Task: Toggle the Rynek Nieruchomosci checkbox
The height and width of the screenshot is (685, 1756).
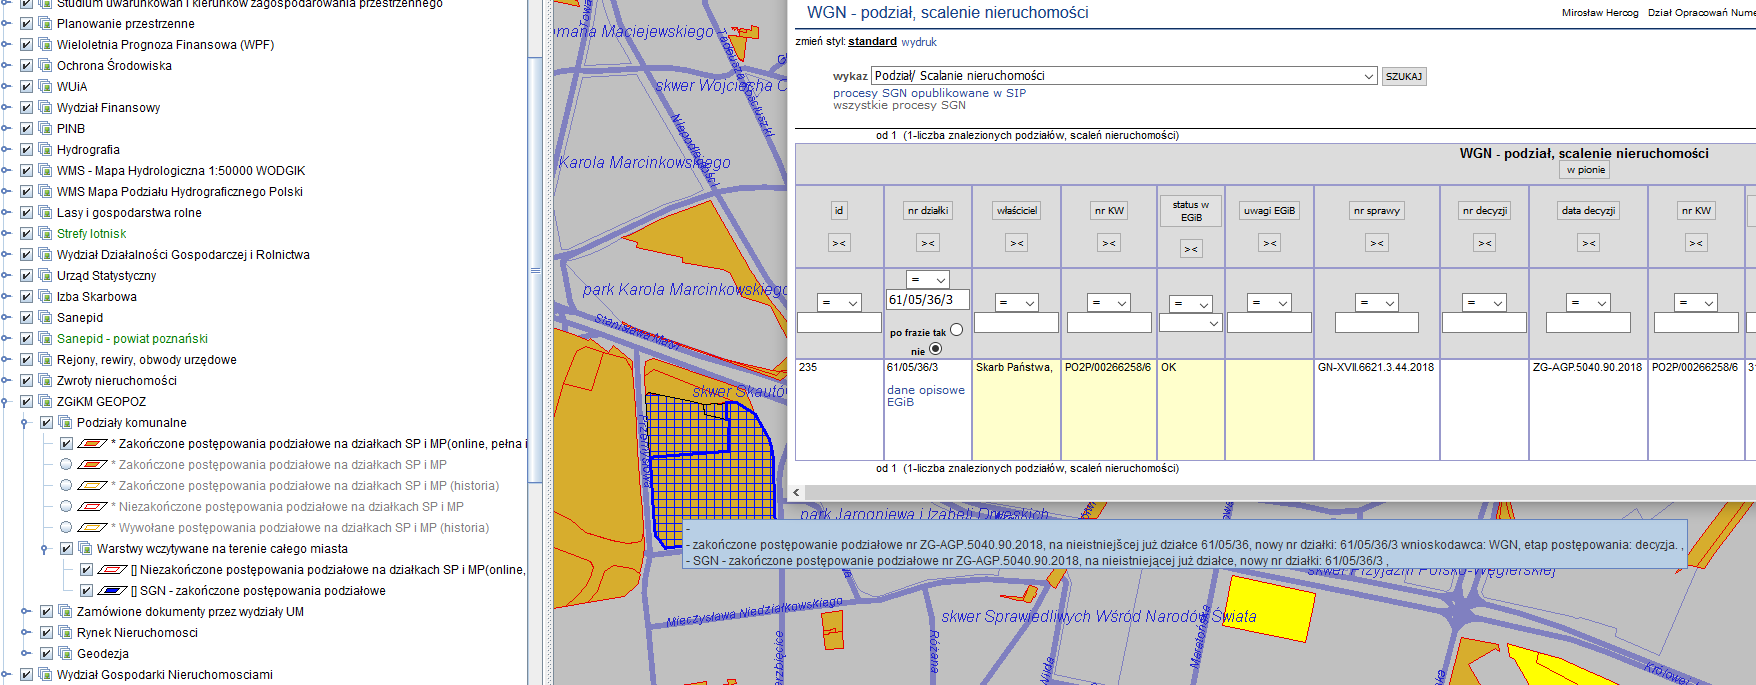Action: (47, 633)
